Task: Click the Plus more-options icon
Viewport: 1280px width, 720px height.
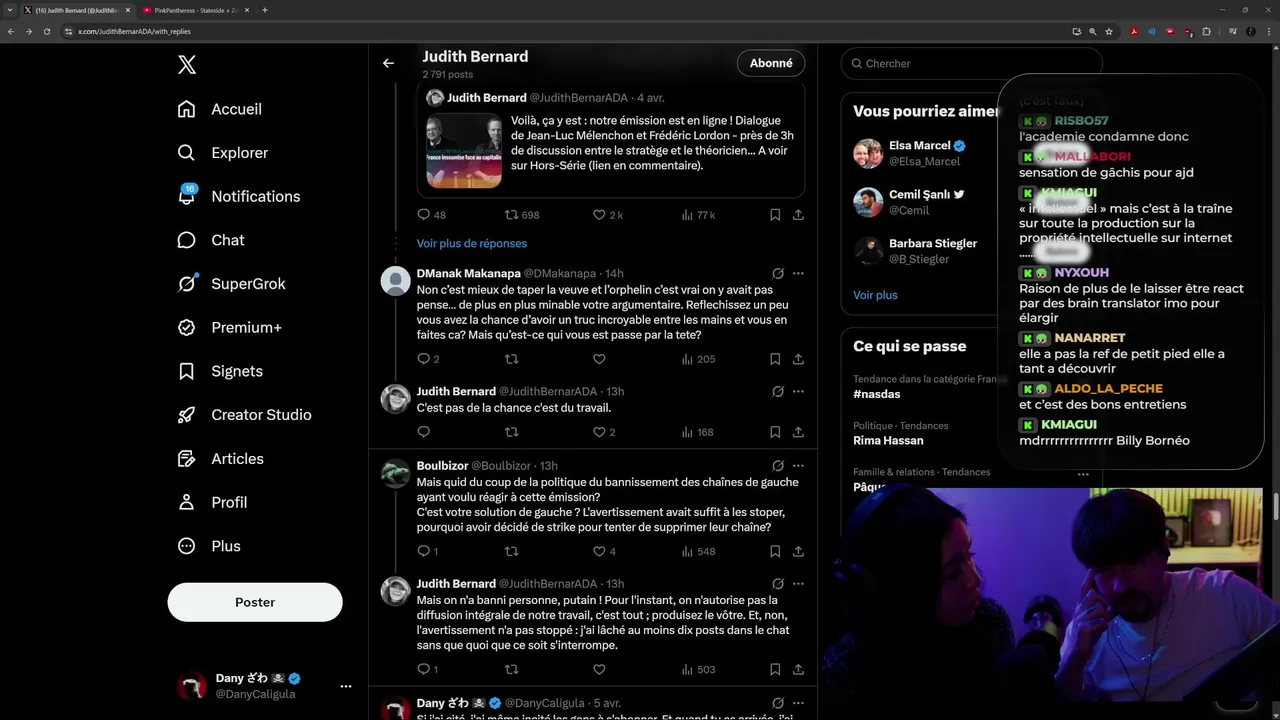Action: click(186, 546)
